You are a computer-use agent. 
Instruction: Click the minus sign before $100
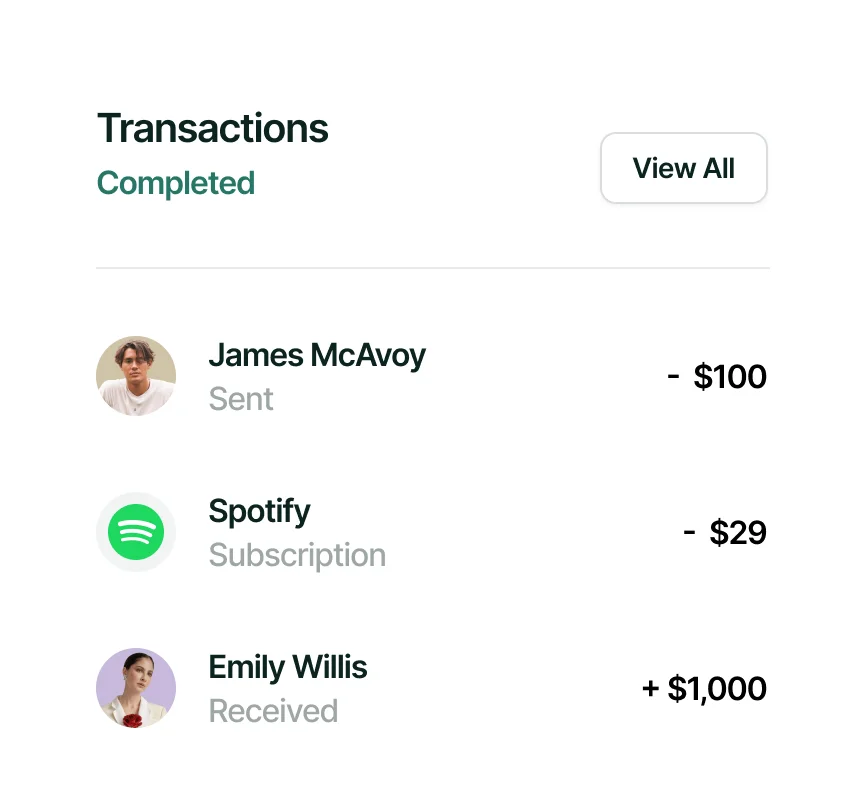click(673, 377)
